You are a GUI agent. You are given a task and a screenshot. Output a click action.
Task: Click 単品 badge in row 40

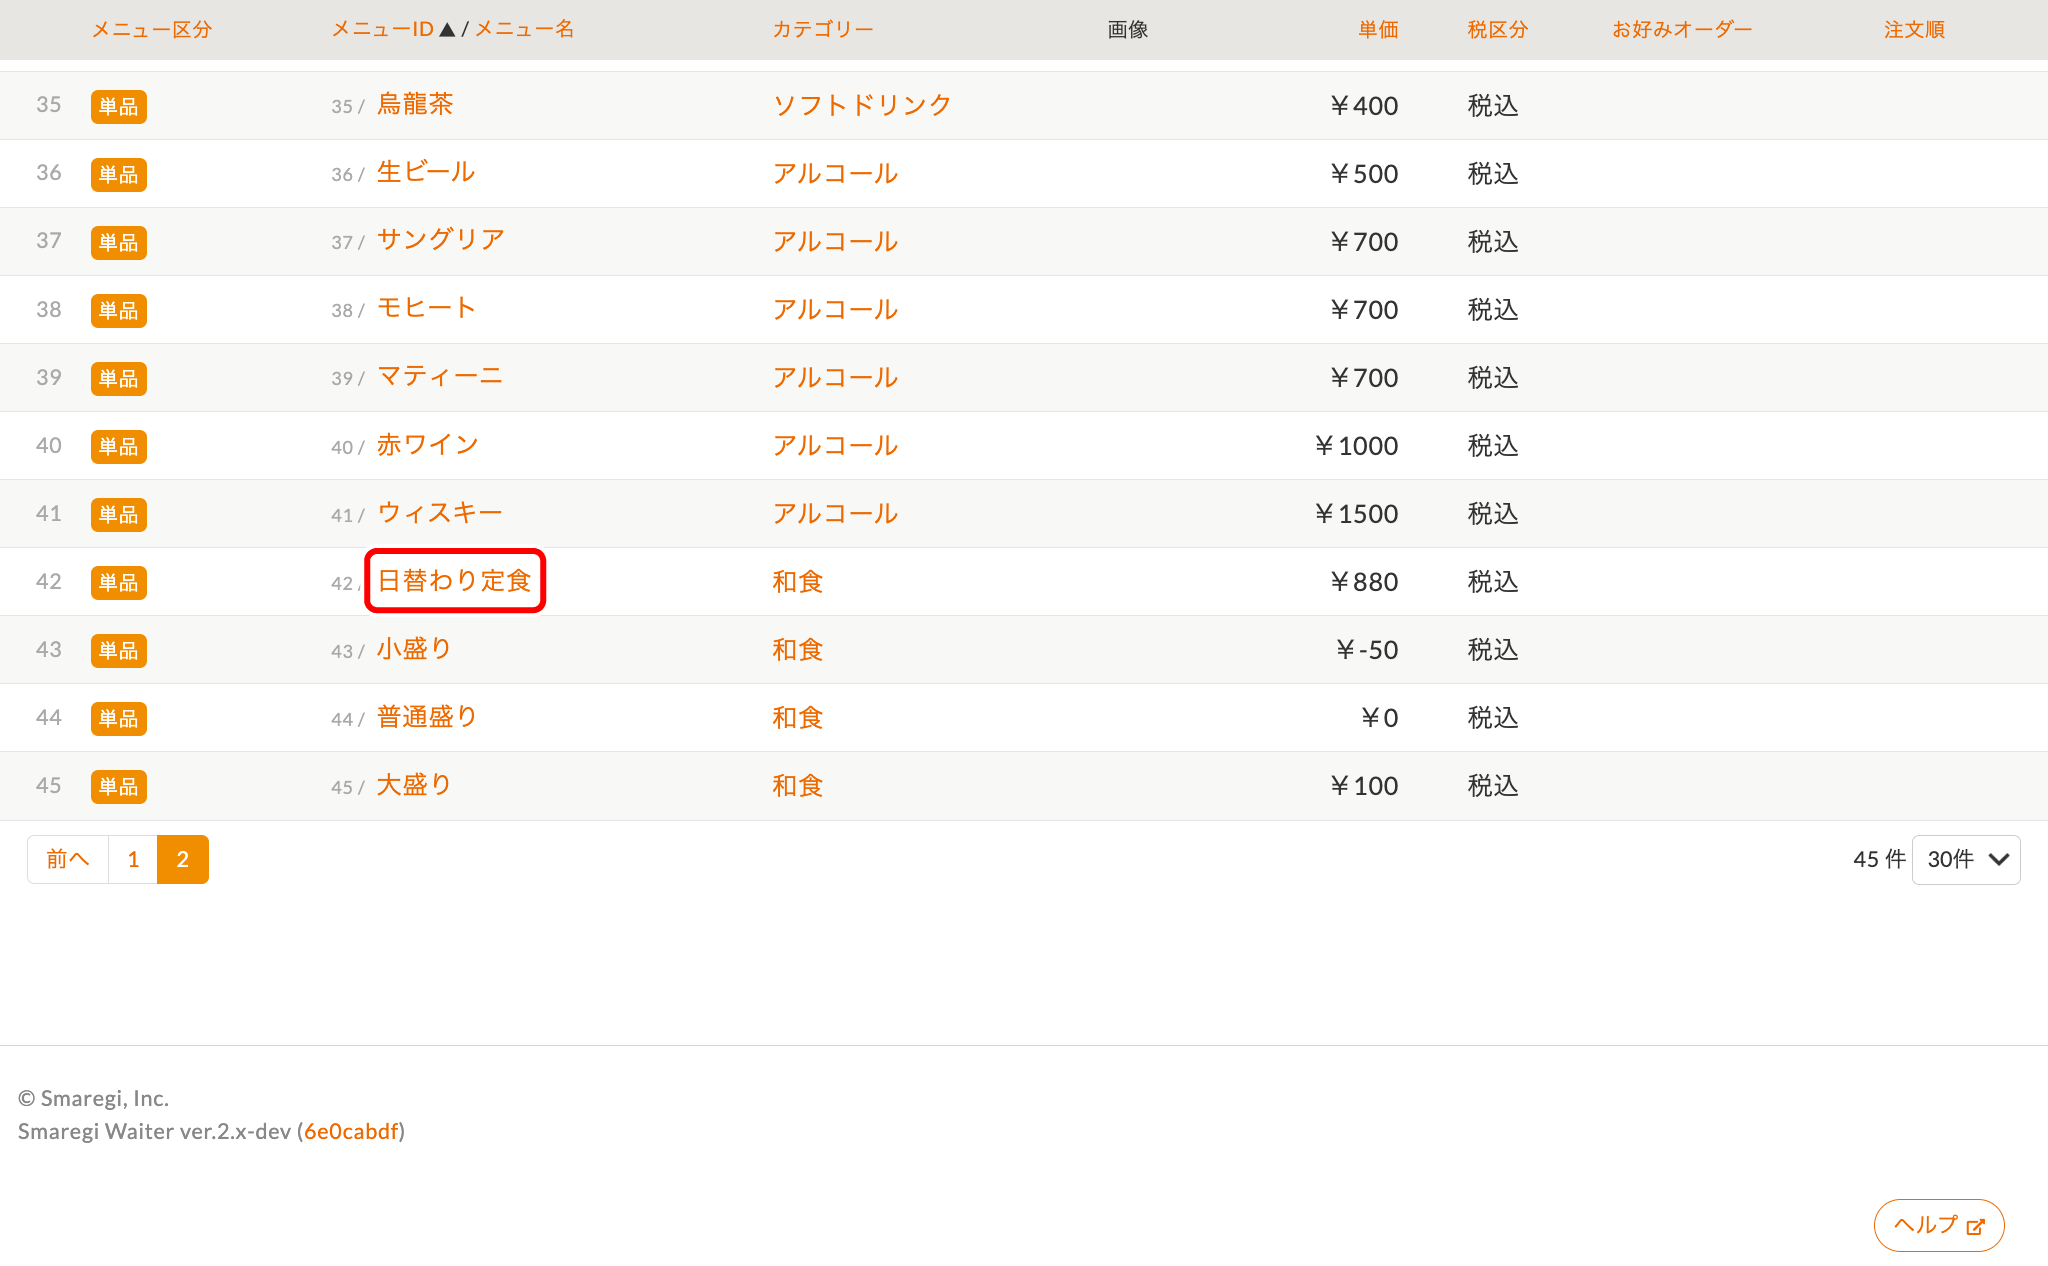point(119,446)
